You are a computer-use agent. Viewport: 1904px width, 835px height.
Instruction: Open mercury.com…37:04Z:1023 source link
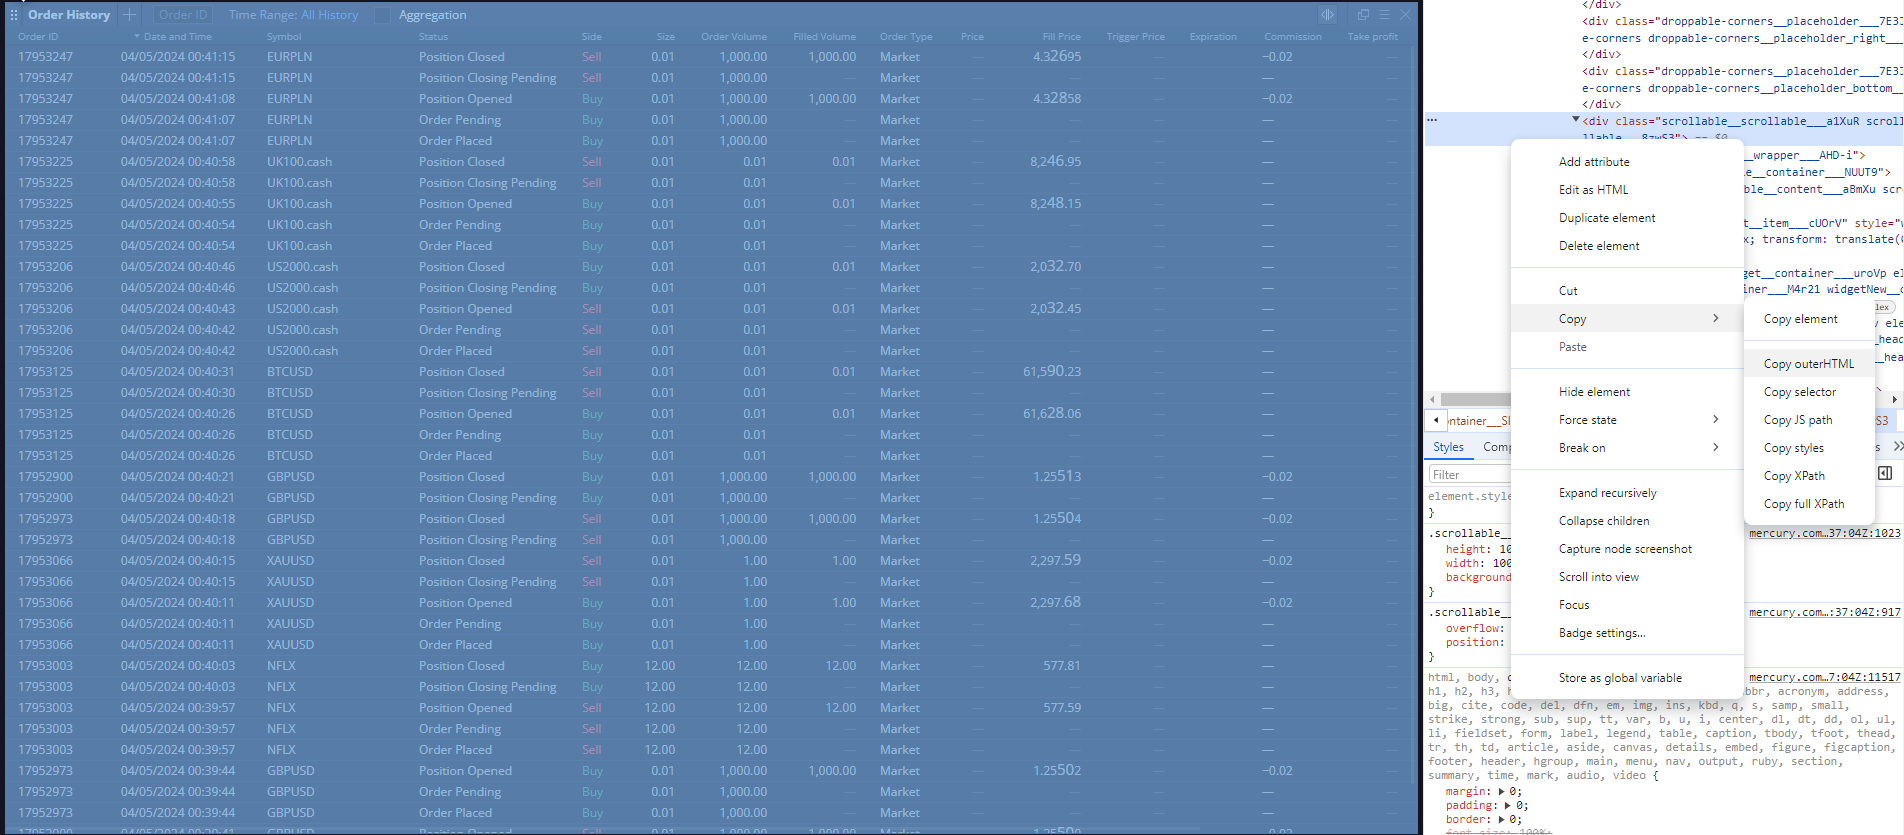pyautogui.click(x=1824, y=533)
